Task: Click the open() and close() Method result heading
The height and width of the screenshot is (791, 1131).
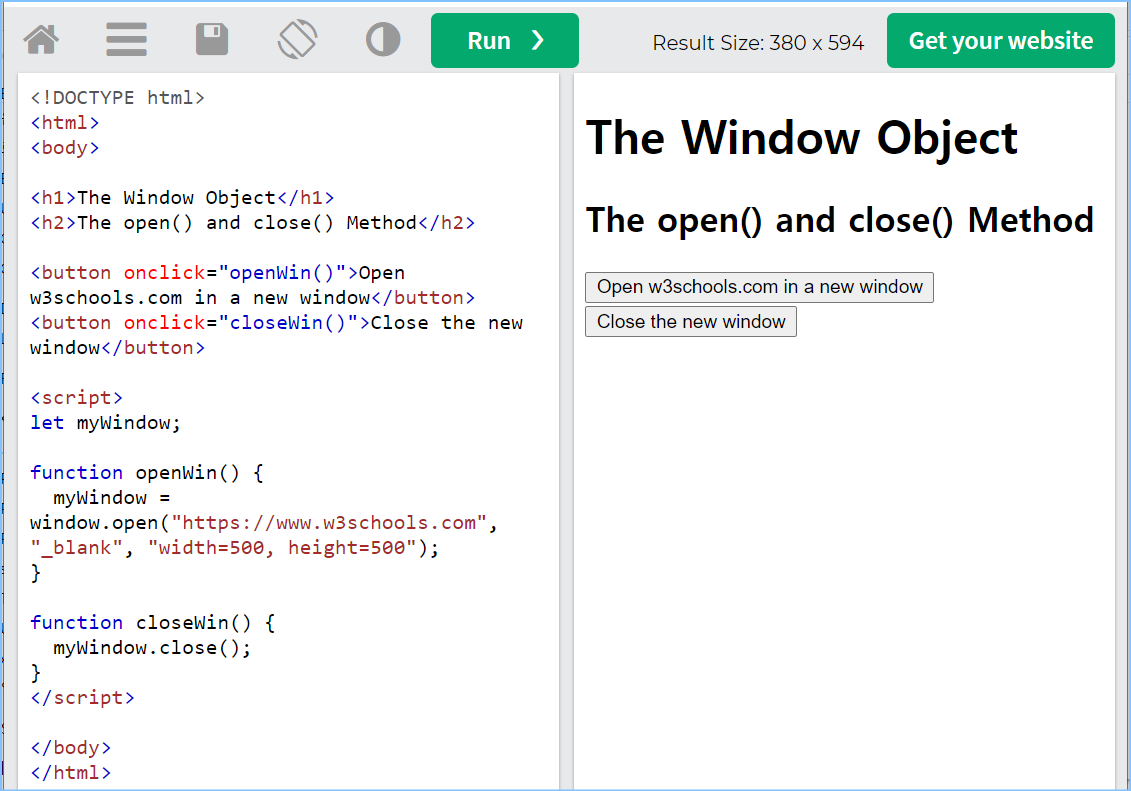Action: pyautogui.click(x=839, y=220)
